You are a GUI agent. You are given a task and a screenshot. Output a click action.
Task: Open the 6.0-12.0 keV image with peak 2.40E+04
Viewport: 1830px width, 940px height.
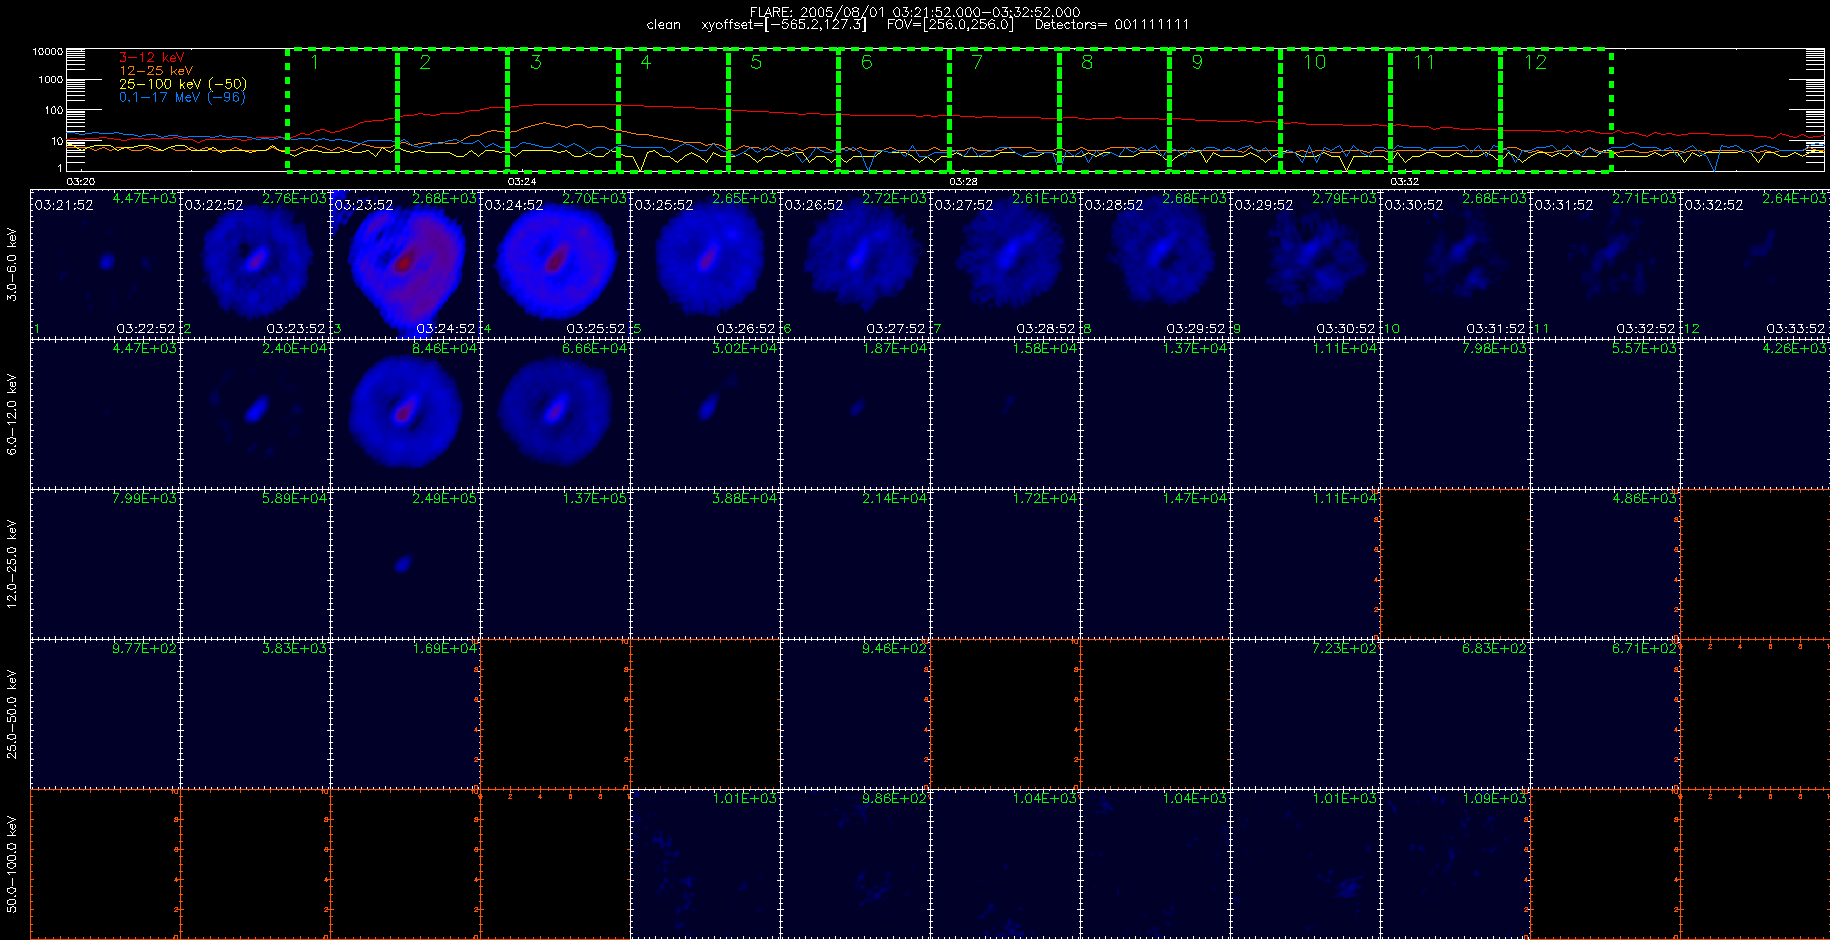coord(255,414)
